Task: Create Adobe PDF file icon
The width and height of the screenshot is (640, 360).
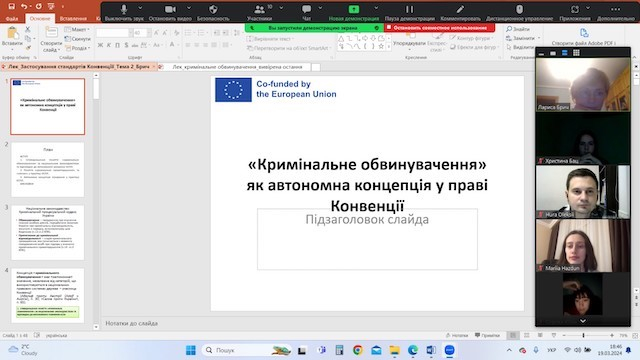Action: [584, 33]
